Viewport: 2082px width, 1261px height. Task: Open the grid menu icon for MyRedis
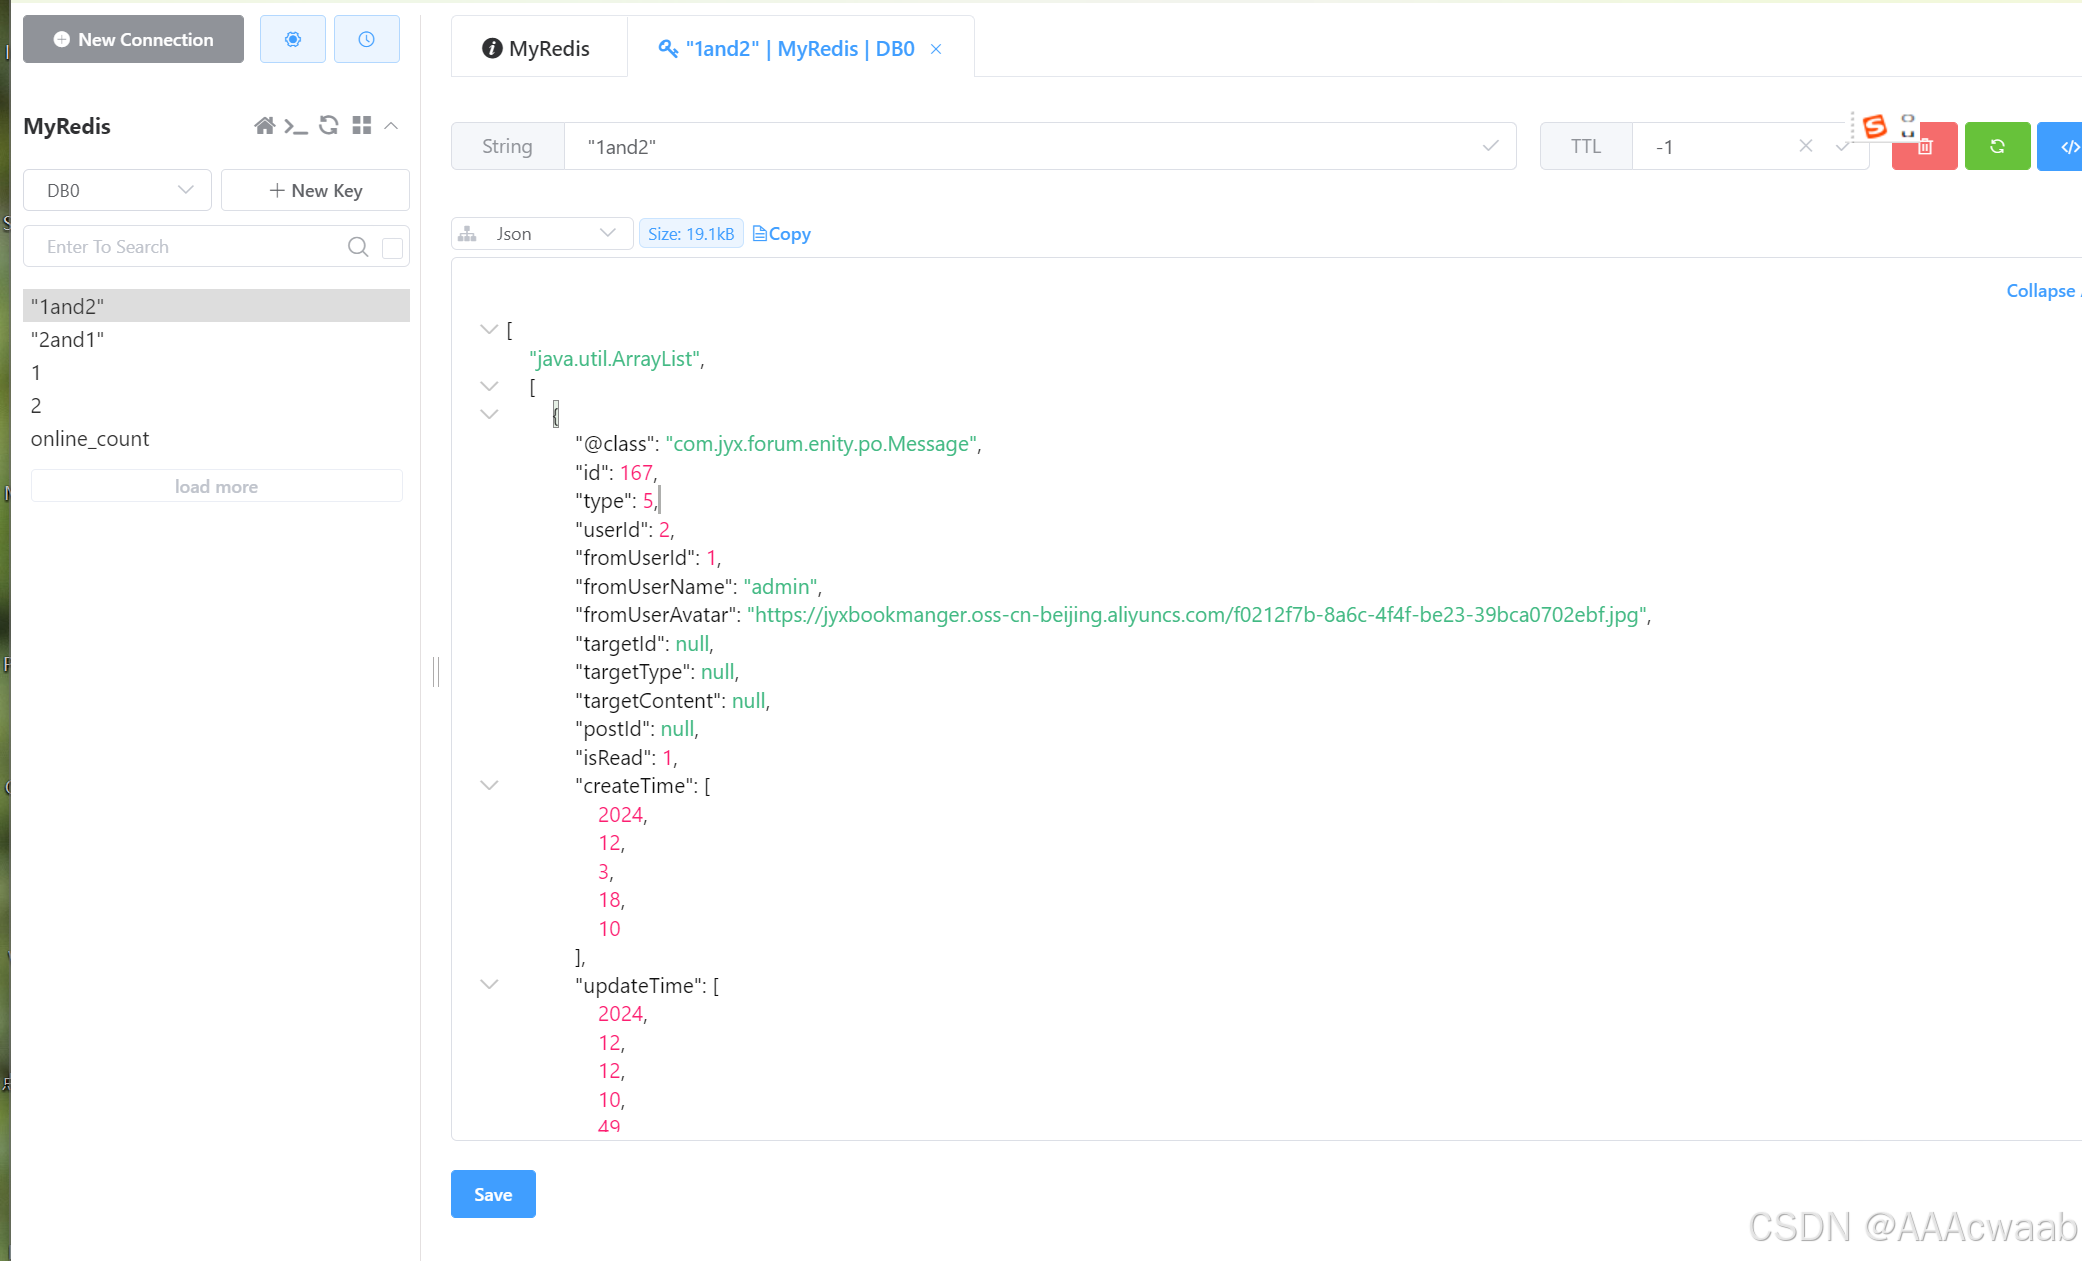[x=362, y=126]
